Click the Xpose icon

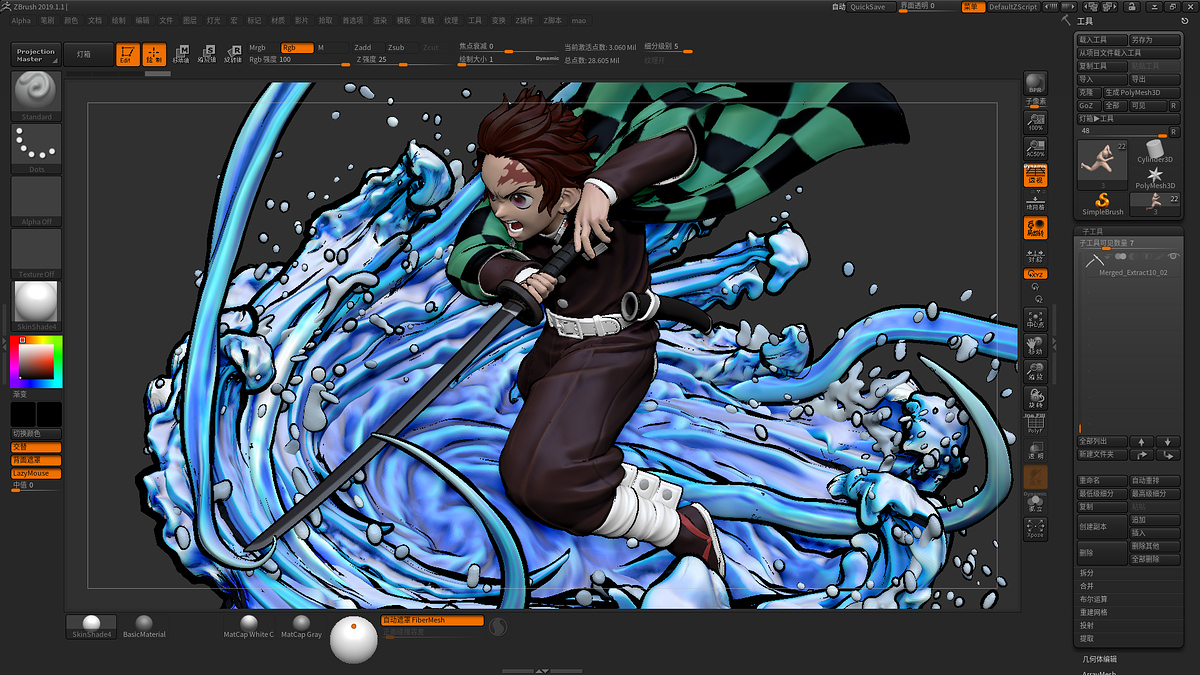pyautogui.click(x=1035, y=529)
